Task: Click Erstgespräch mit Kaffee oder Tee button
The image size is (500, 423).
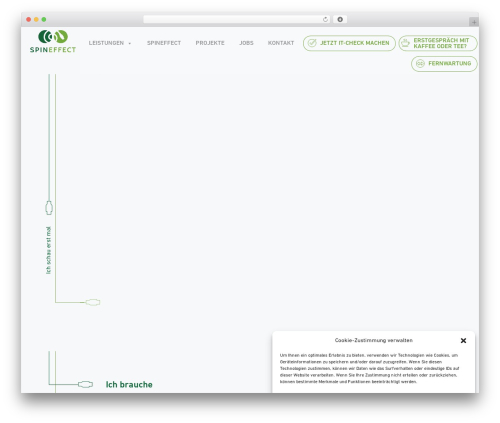Action: click(x=438, y=43)
